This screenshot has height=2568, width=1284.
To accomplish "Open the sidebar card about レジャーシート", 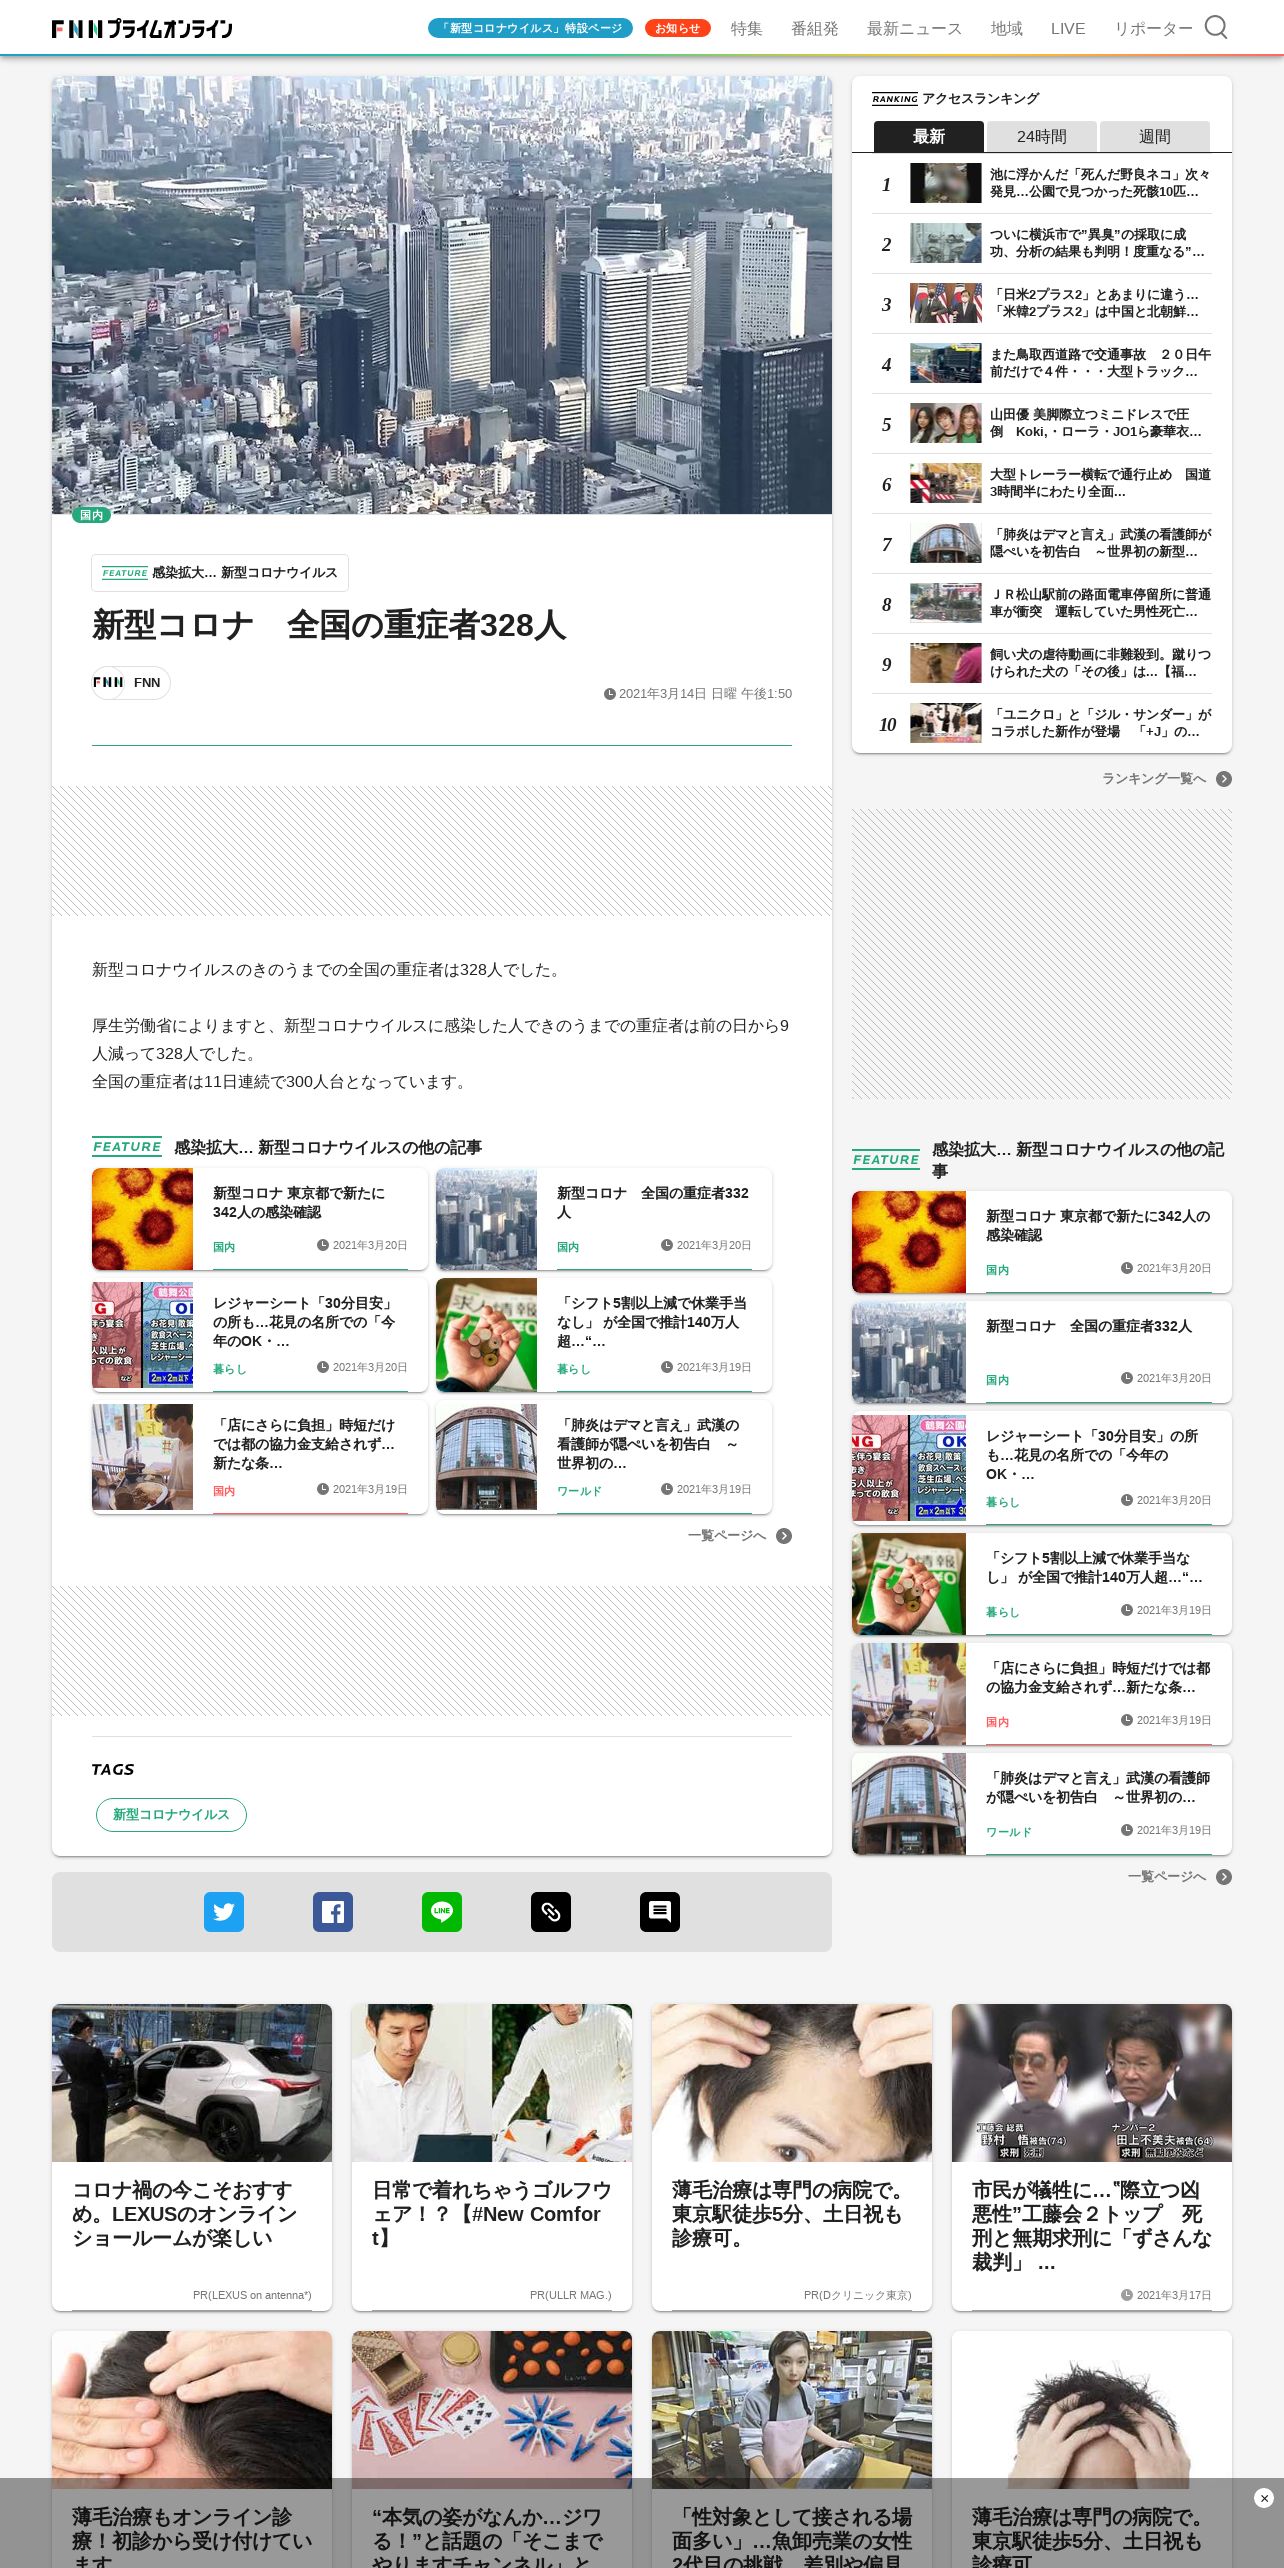I will tap(1042, 1468).
